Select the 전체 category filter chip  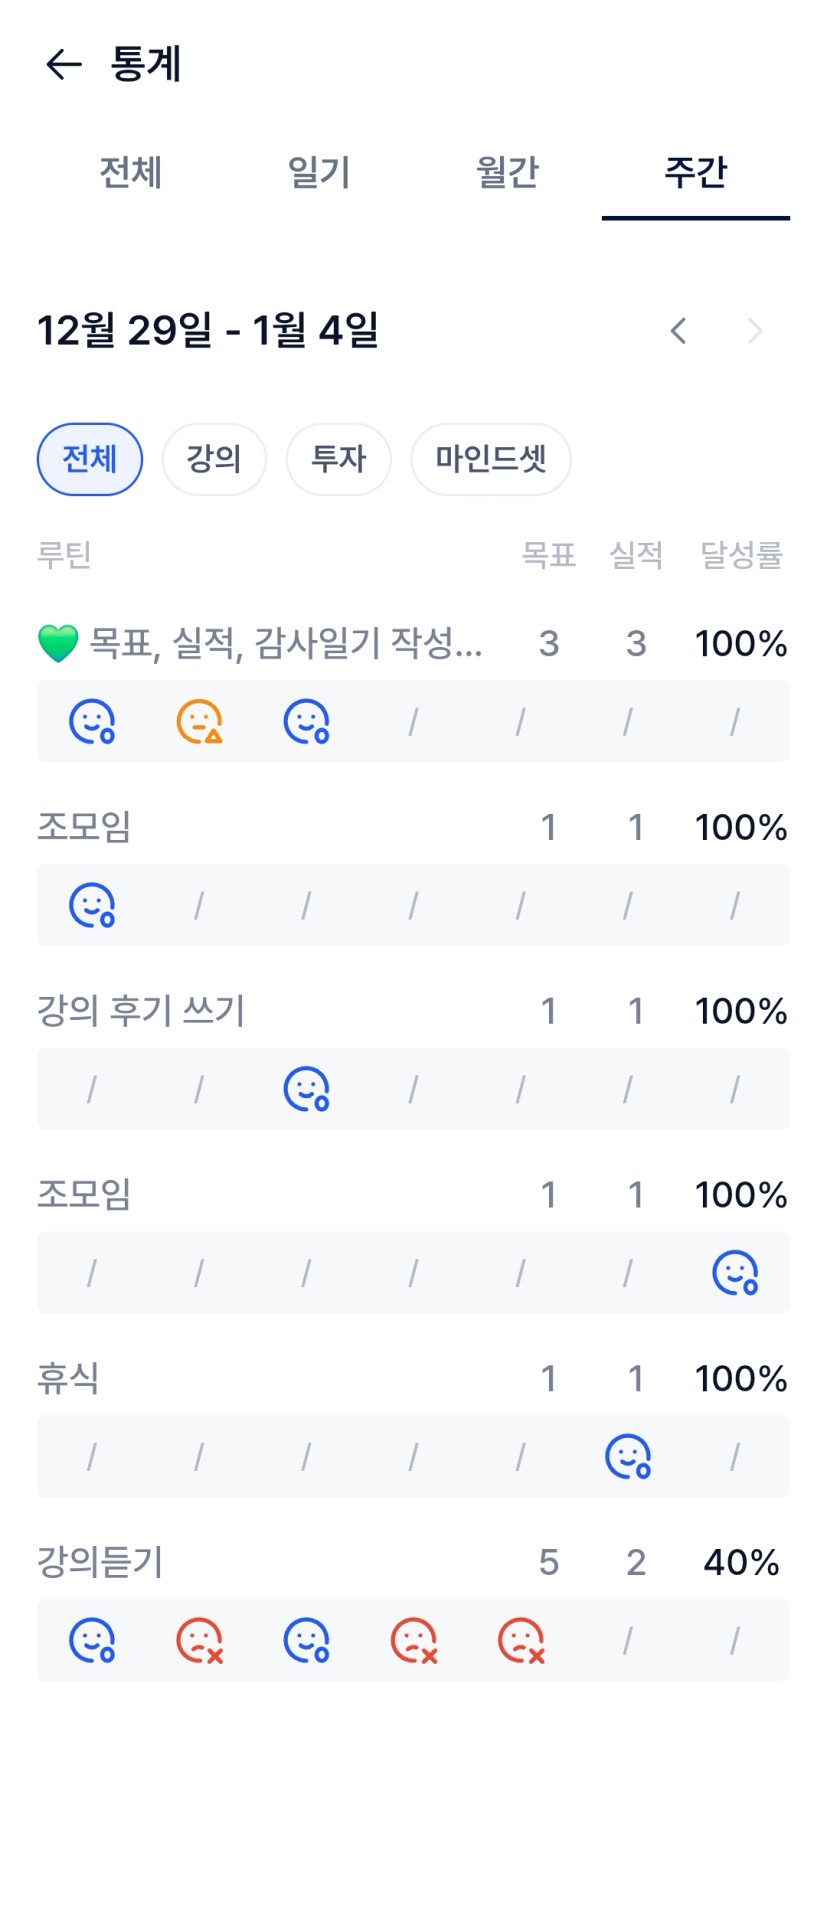[x=90, y=459]
